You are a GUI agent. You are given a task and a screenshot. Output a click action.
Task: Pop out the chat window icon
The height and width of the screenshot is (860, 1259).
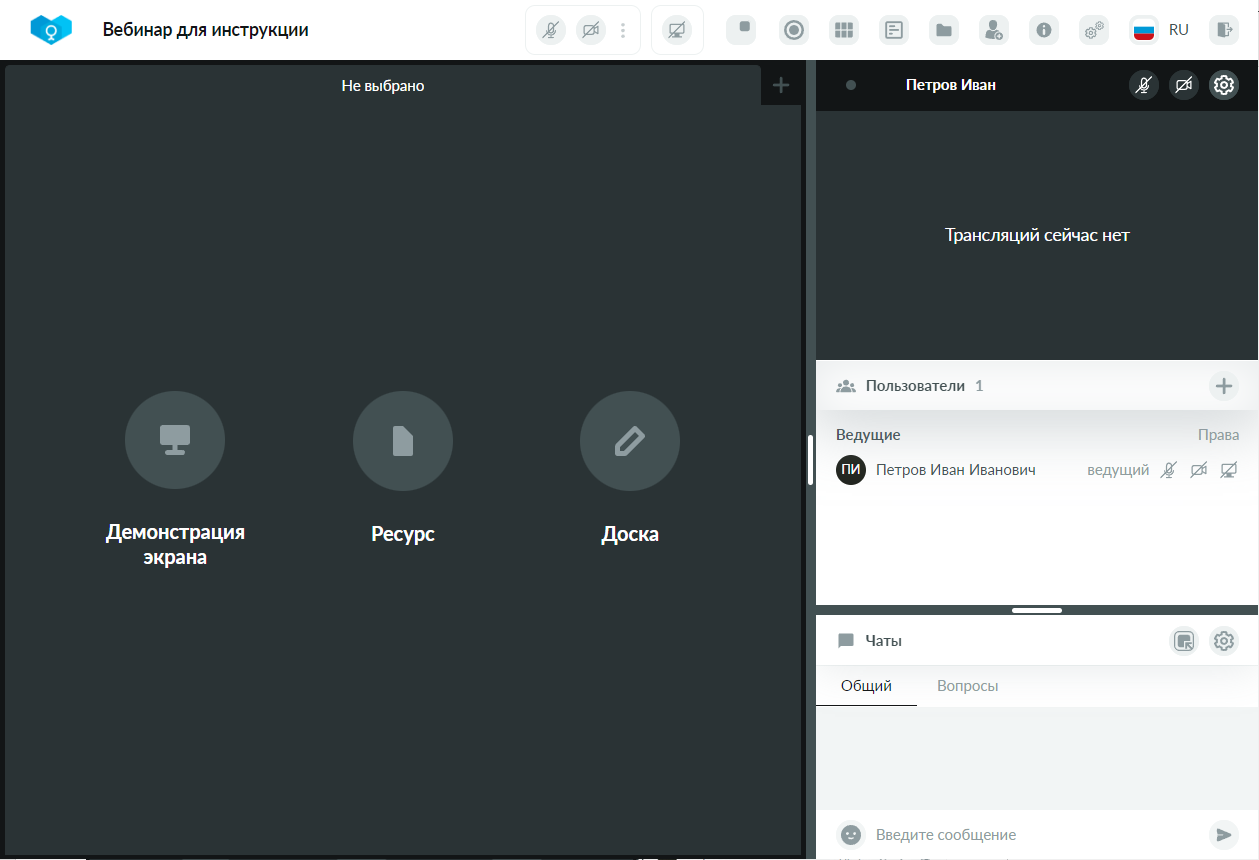click(1184, 641)
